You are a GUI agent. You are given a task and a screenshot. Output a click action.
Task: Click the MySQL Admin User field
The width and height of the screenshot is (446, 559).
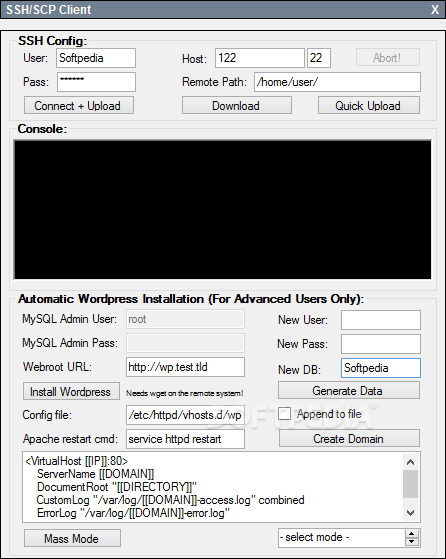(x=185, y=319)
